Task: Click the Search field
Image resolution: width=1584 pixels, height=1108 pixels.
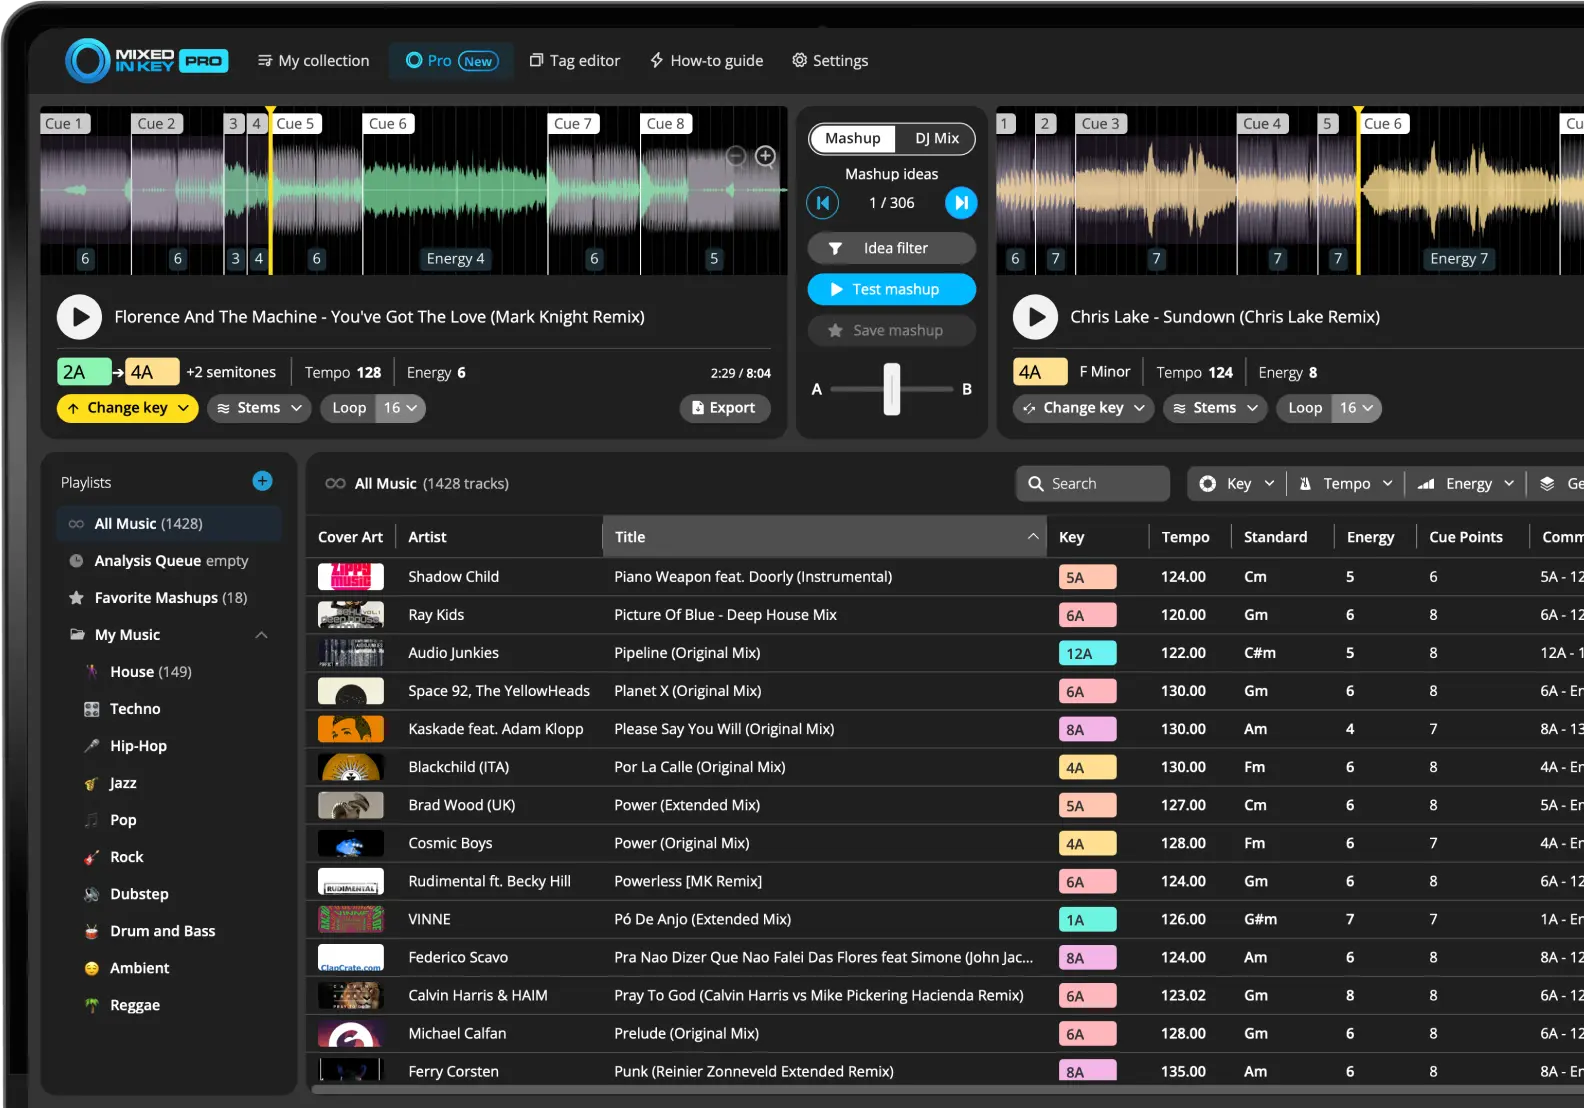Action: tap(1093, 484)
